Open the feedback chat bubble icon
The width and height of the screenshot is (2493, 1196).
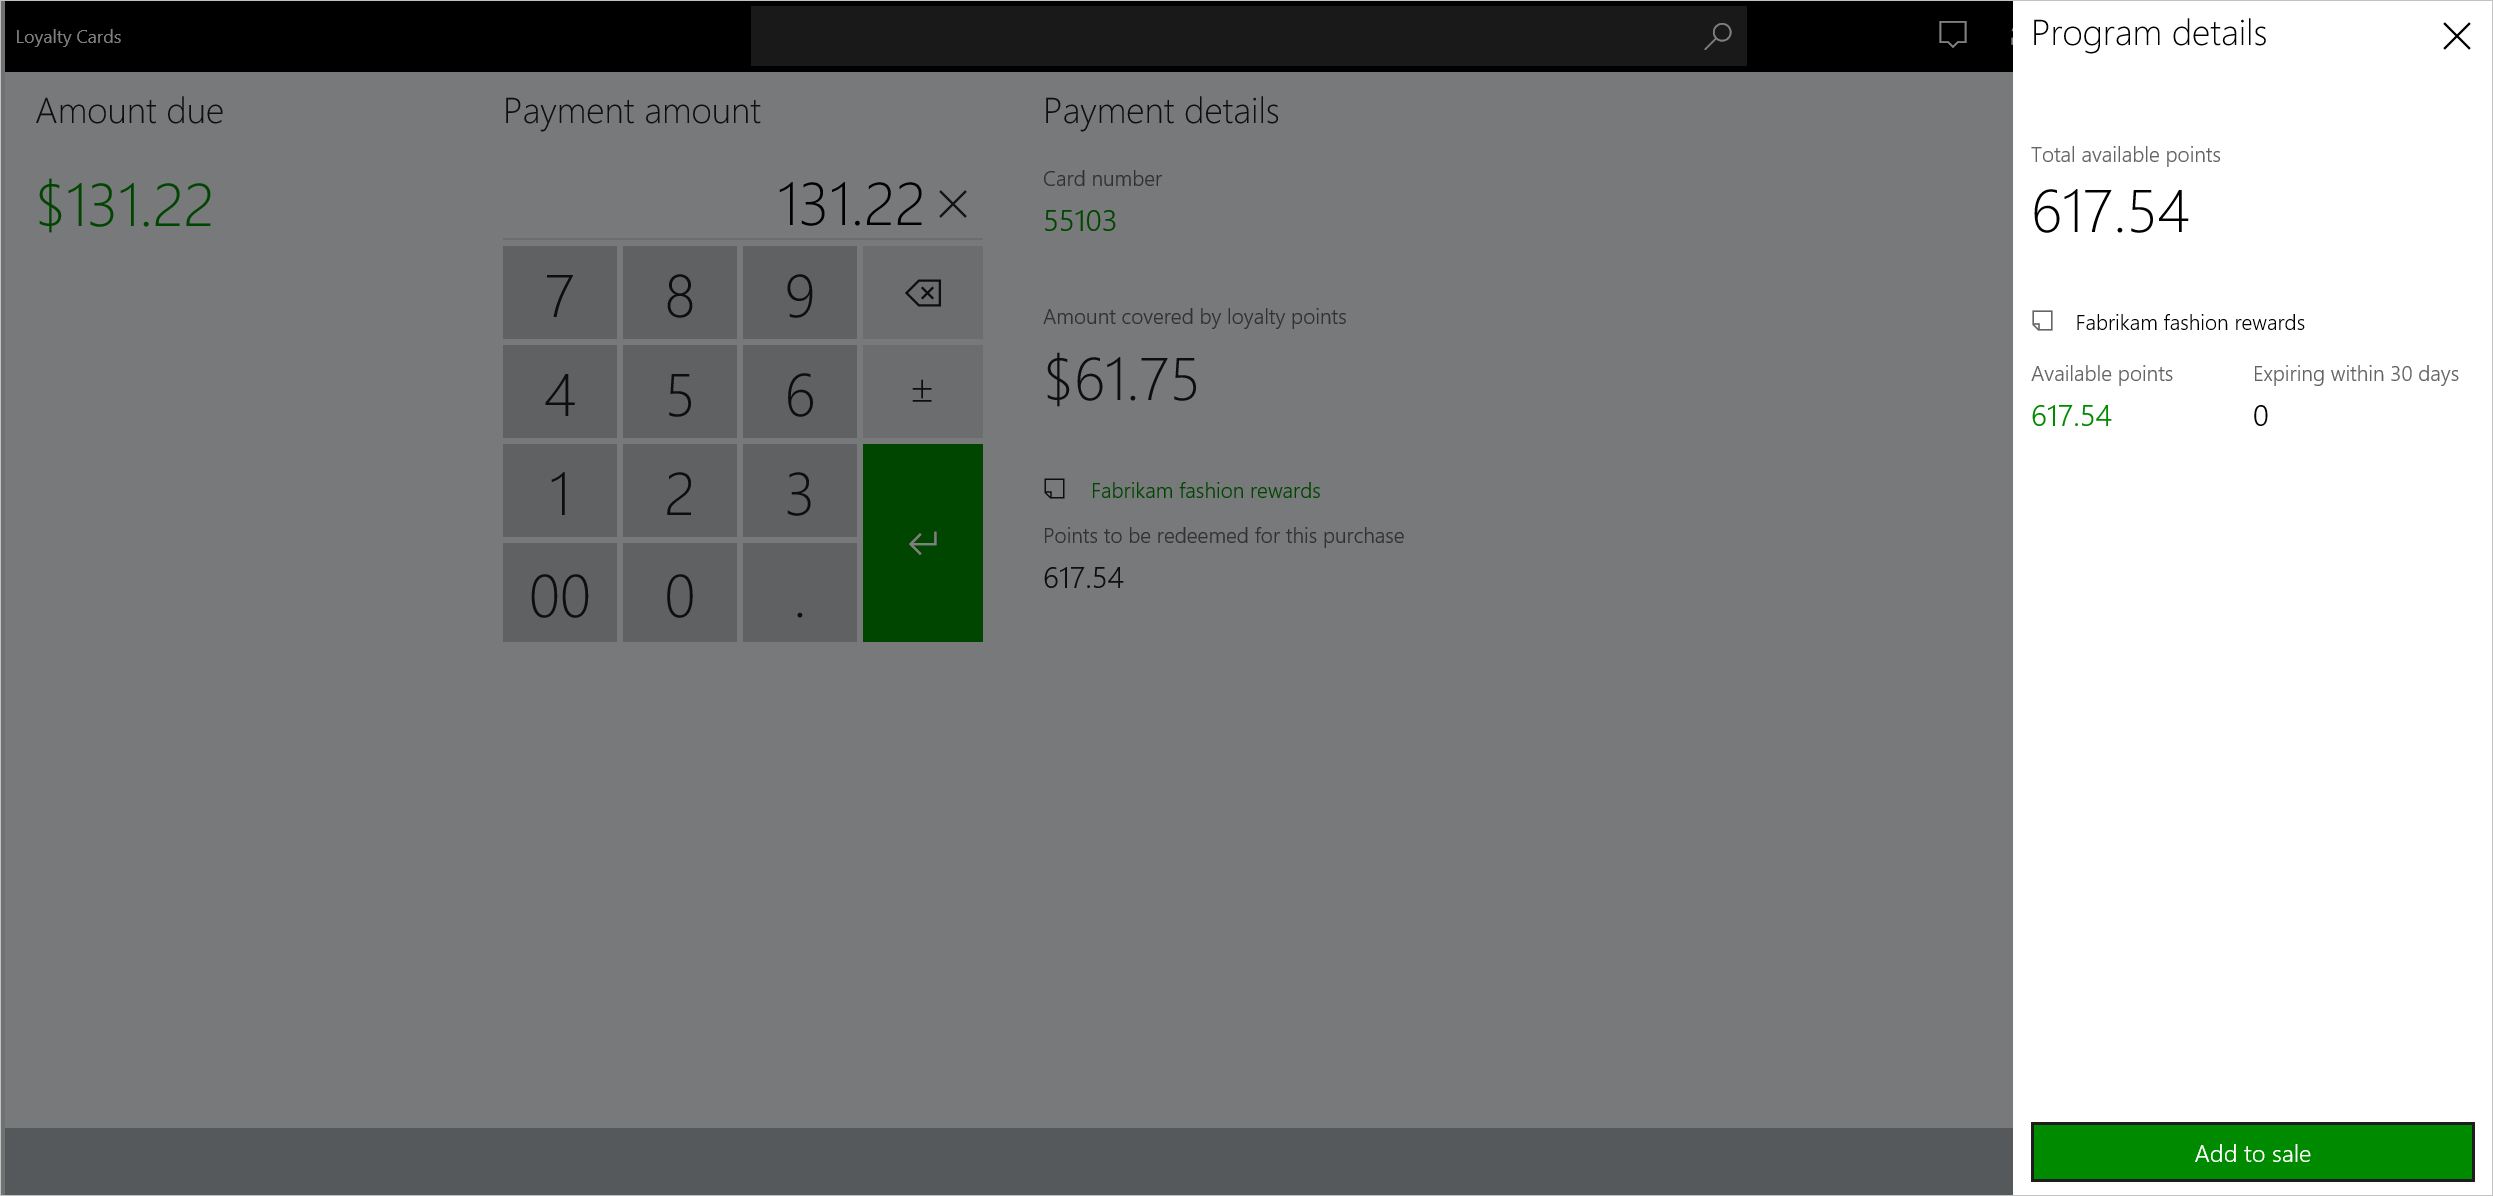tap(1951, 36)
